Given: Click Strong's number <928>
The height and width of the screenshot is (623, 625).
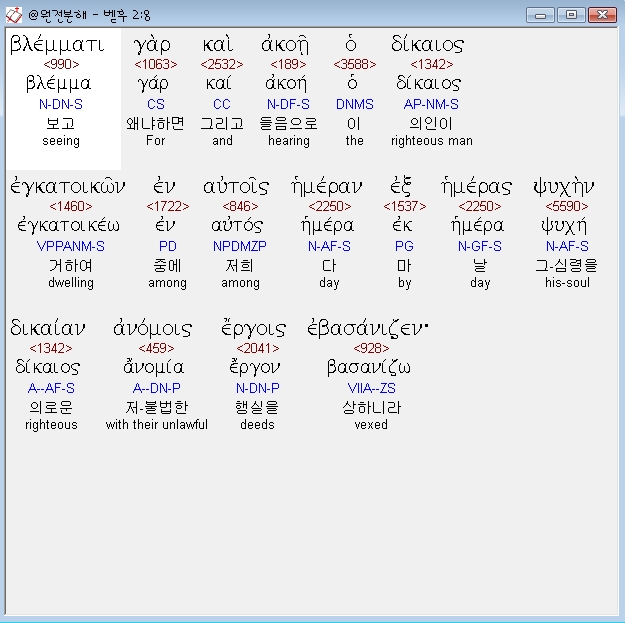Looking at the screenshot, I should tap(371, 348).
